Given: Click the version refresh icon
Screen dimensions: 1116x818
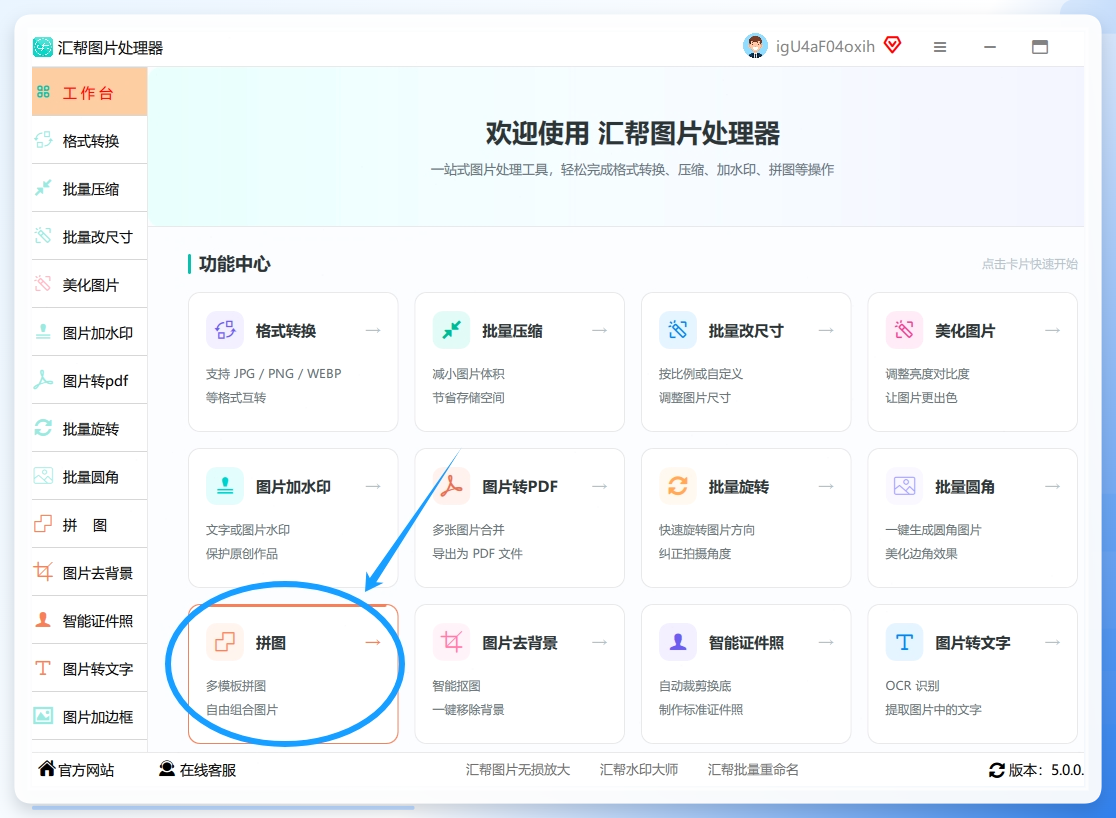Looking at the screenshot, I should tap(996, 770).
